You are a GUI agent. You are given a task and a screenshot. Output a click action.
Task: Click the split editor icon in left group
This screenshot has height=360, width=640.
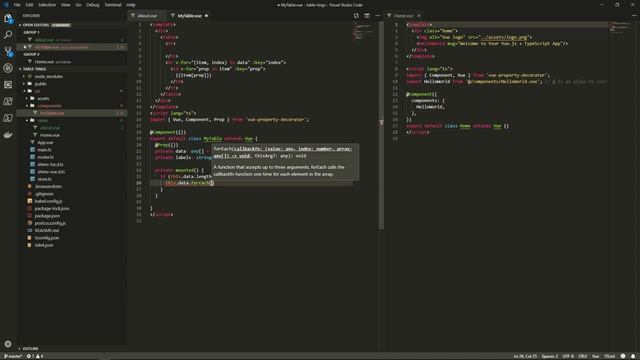[367, 16]
